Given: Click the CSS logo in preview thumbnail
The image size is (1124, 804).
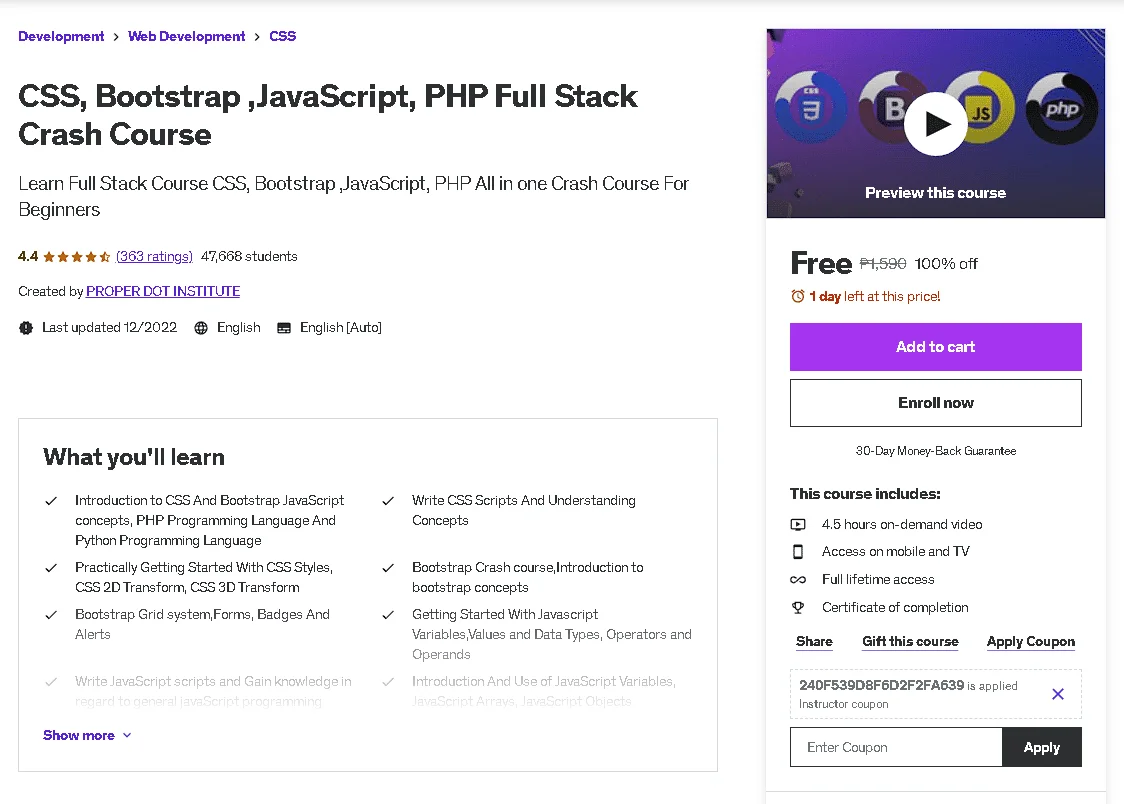Looking at the screenshot, I should 811,107.
